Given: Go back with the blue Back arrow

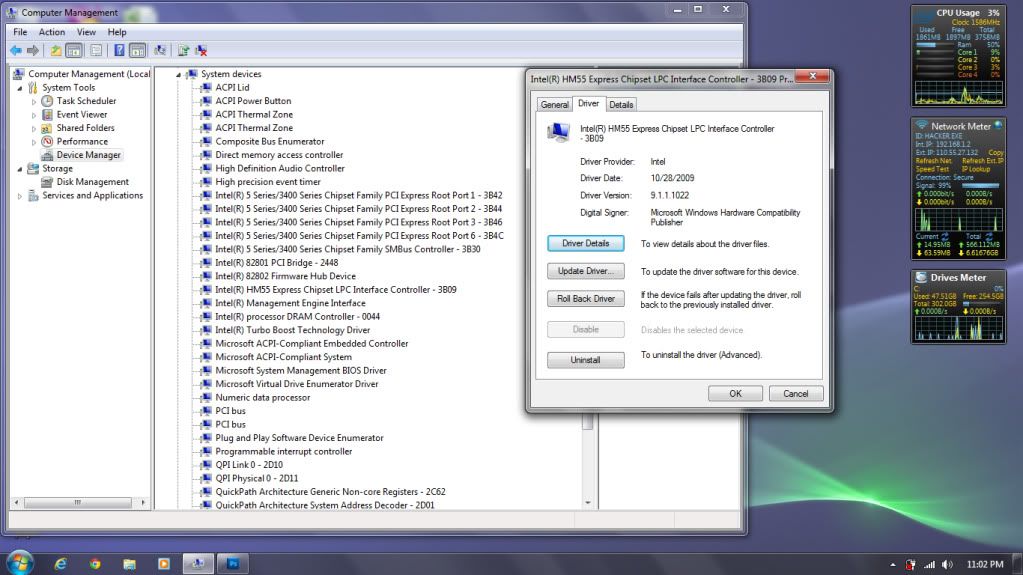Looking at the screenshot, I should [x=16, y=50].
